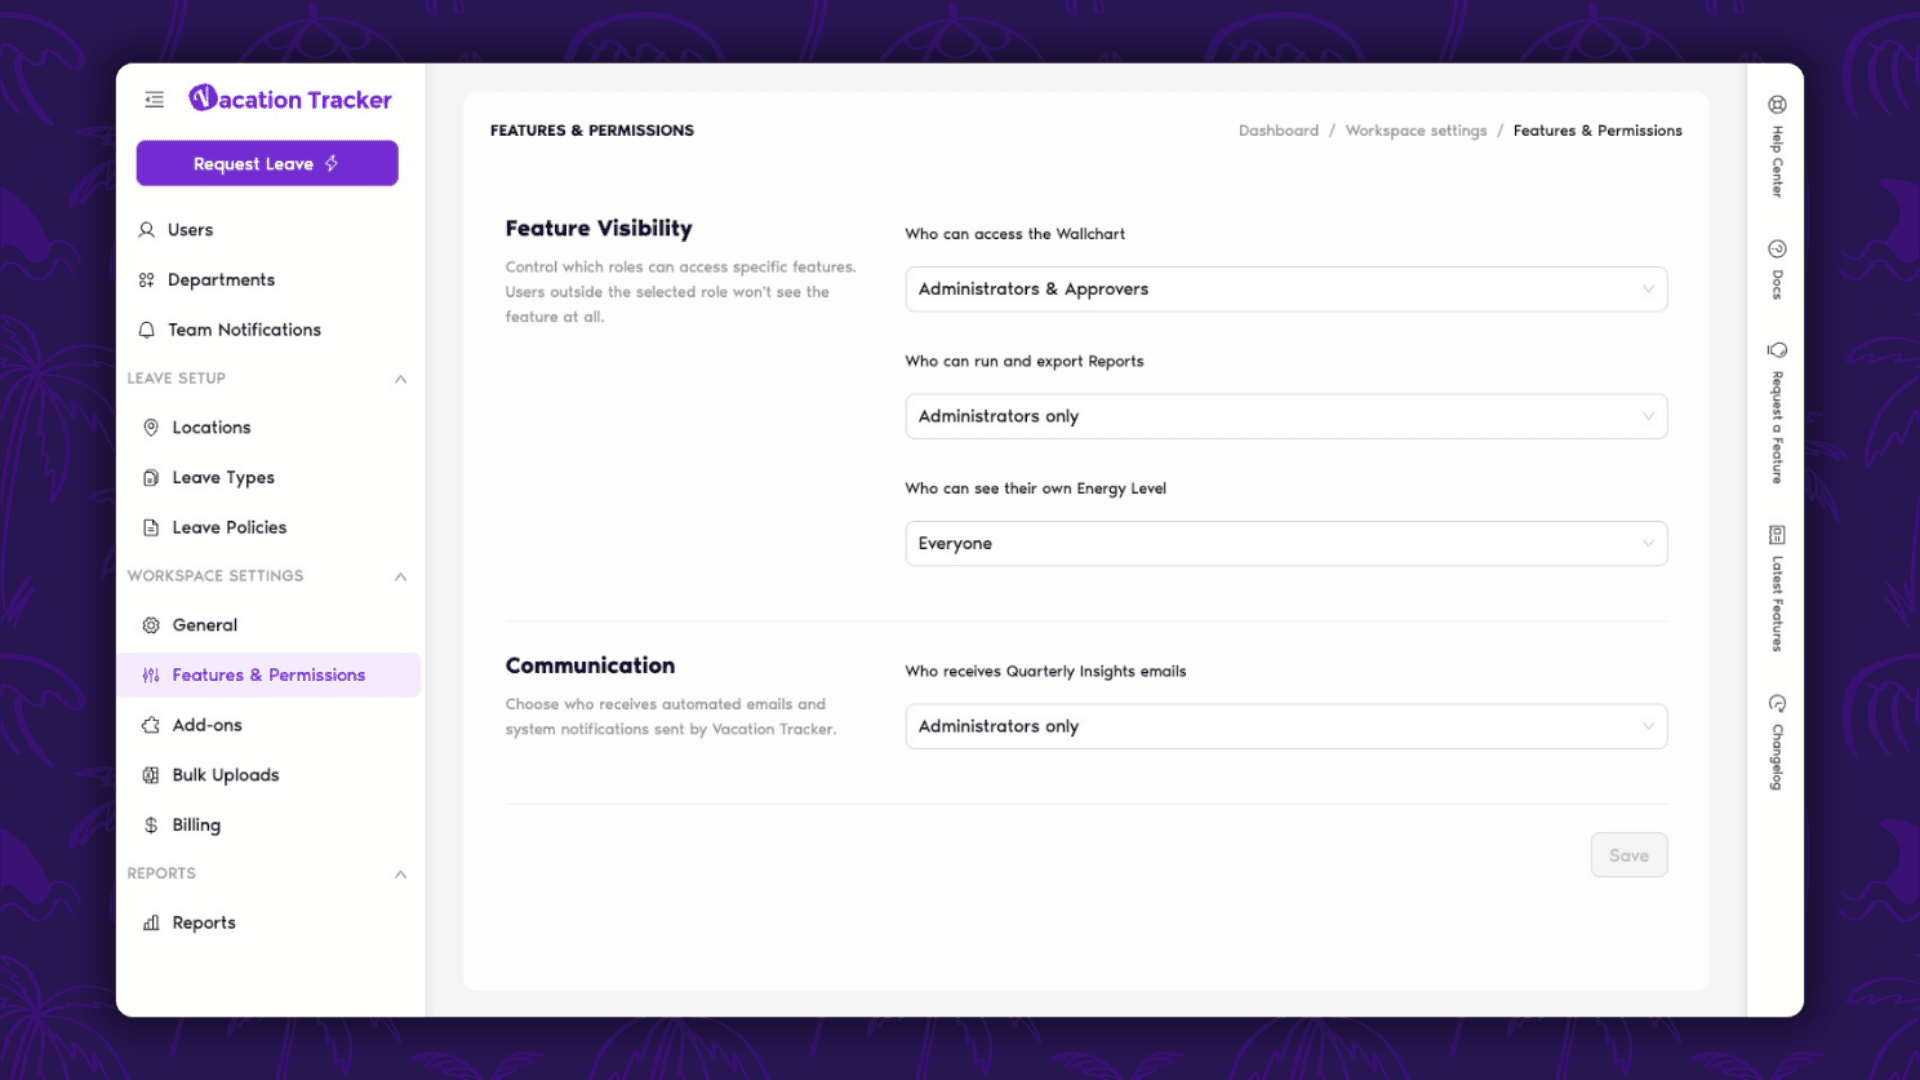The image size is (1920, 1080).
Task: Click the Departments icon
Action: [146, 279]
